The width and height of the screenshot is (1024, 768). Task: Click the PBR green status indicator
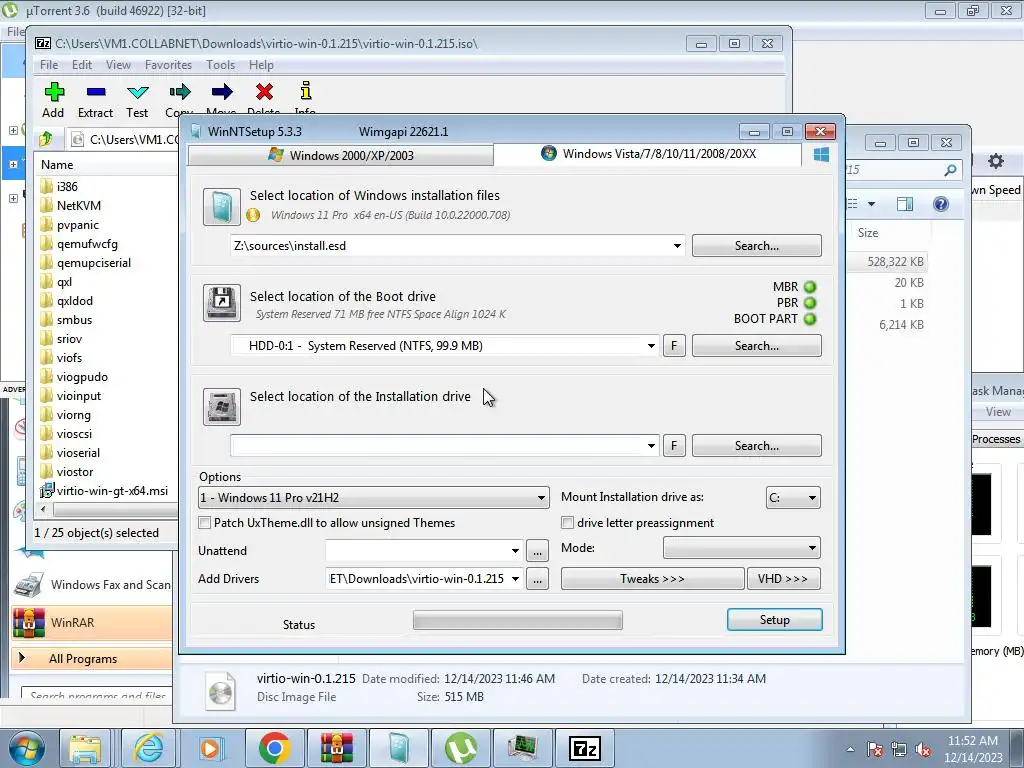[810, 303]
